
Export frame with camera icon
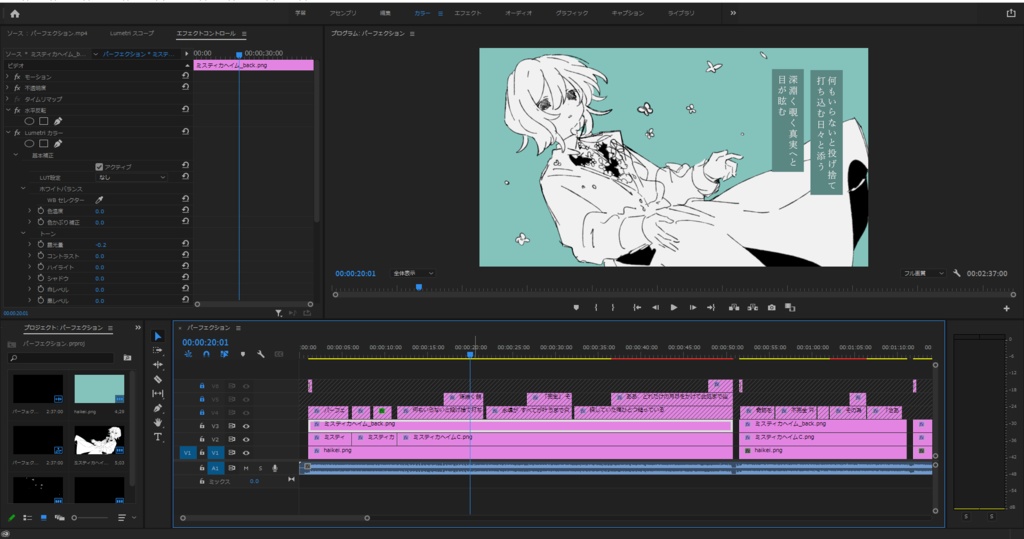click(771, 307)
